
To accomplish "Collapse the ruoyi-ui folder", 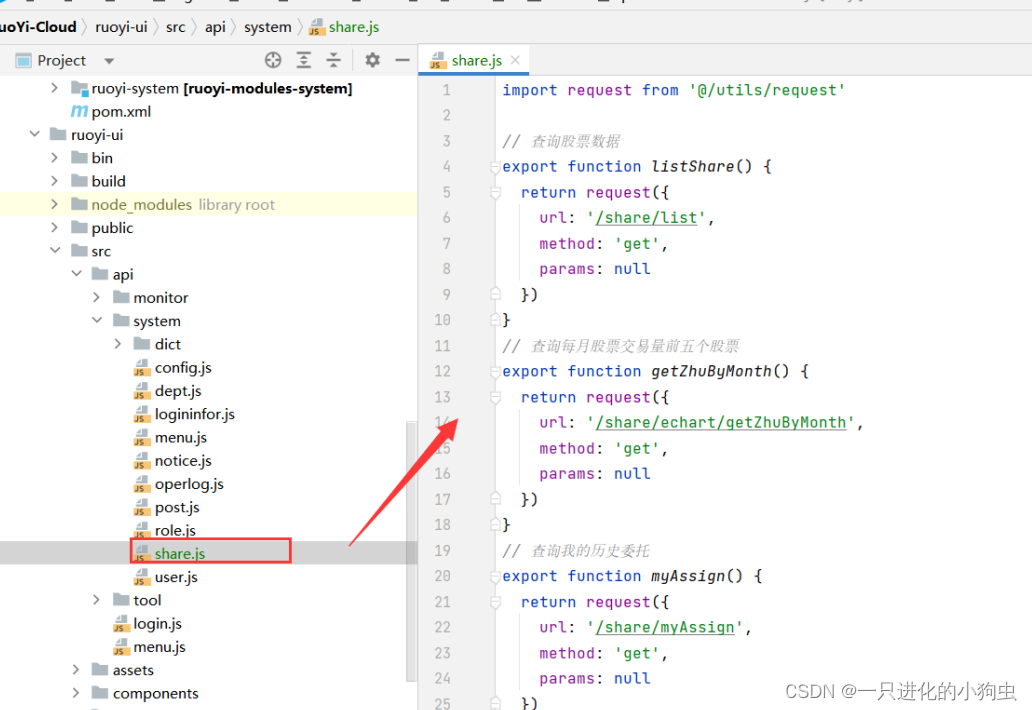I will tap(35, 135).
